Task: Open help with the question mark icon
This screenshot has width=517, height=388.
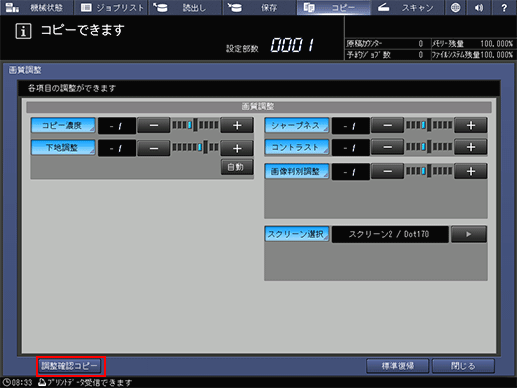Action: [504, 7]
